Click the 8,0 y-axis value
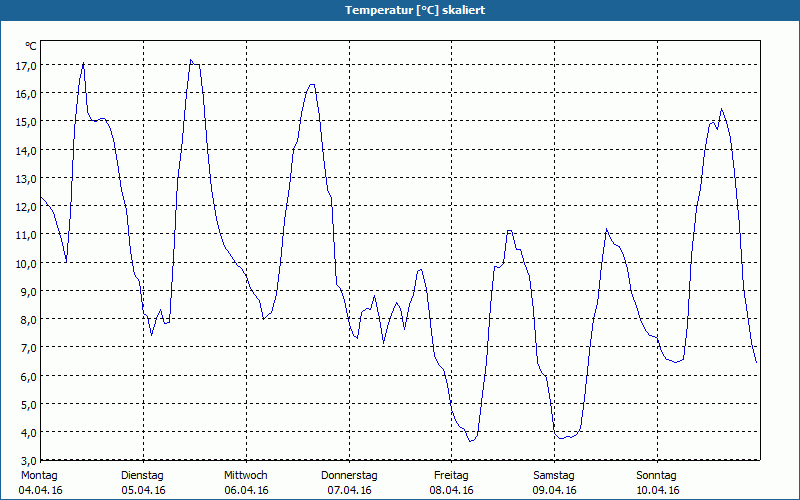This screenshot has width=800, height=500. pyautogui.click(x=29, y=320)
